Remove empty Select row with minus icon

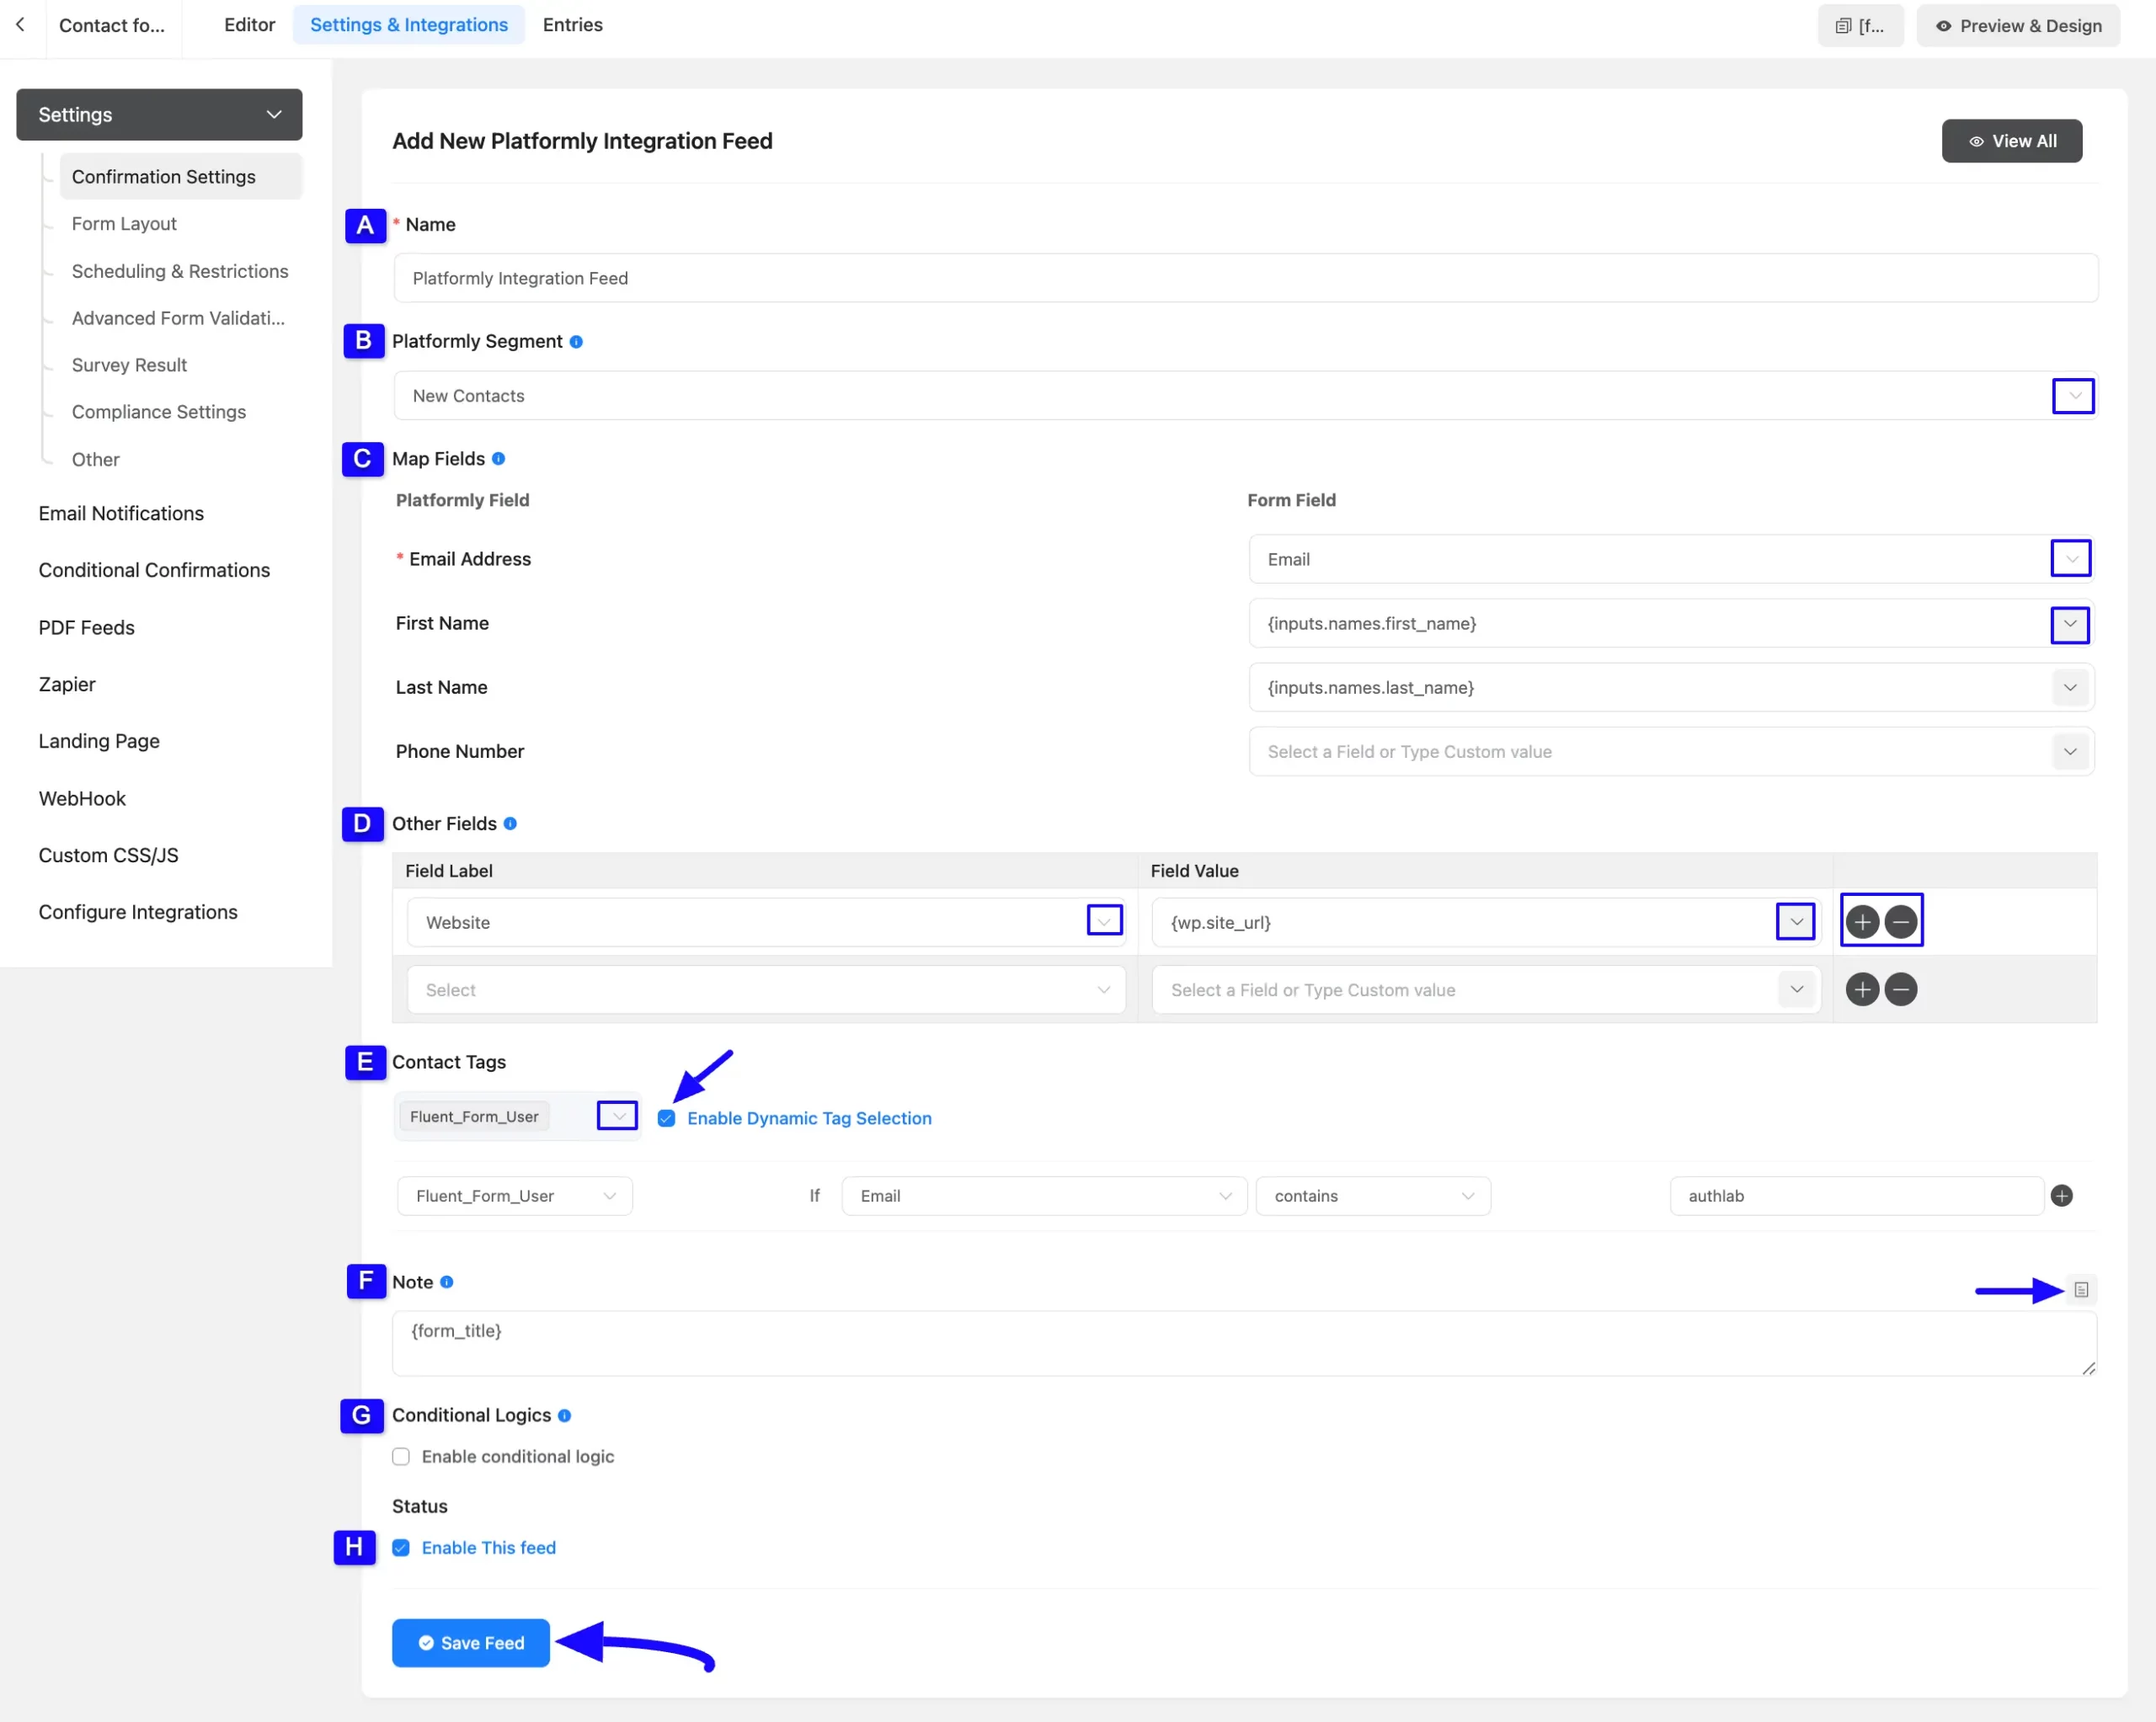(1901, 990)
